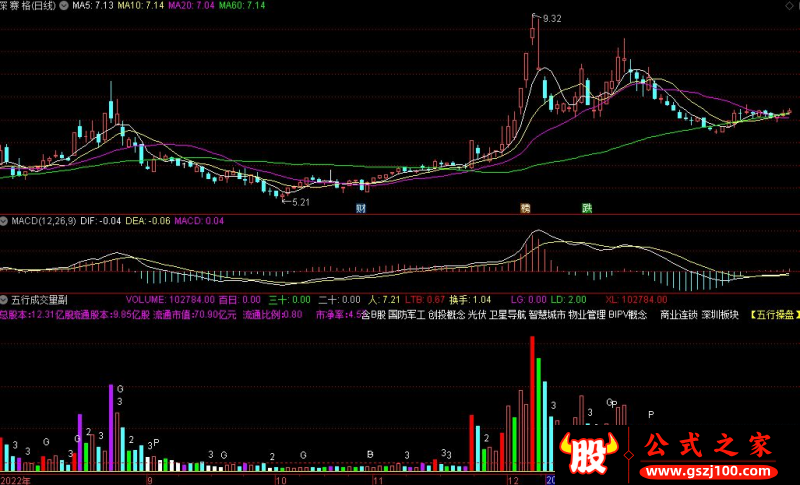This screenshot has width=800, height=485.
Task: Click the 深圳板块 concept label
Action: pos(720,315)
